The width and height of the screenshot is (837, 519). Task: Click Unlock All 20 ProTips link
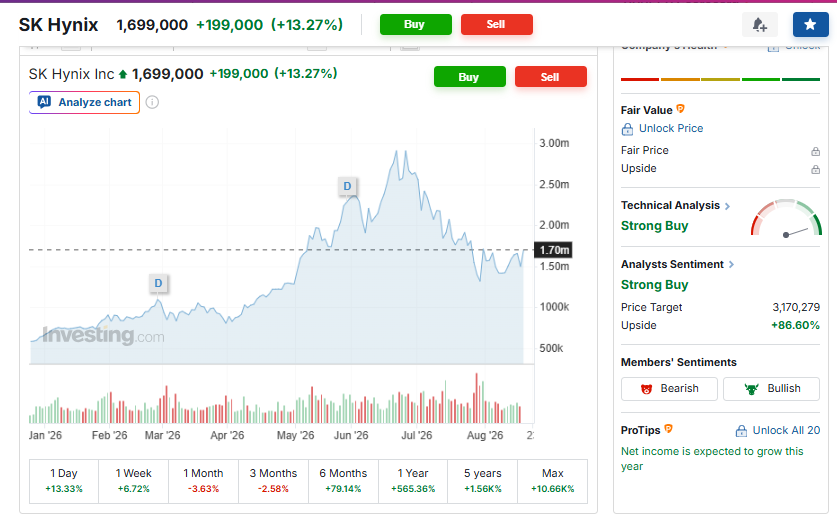778,430
